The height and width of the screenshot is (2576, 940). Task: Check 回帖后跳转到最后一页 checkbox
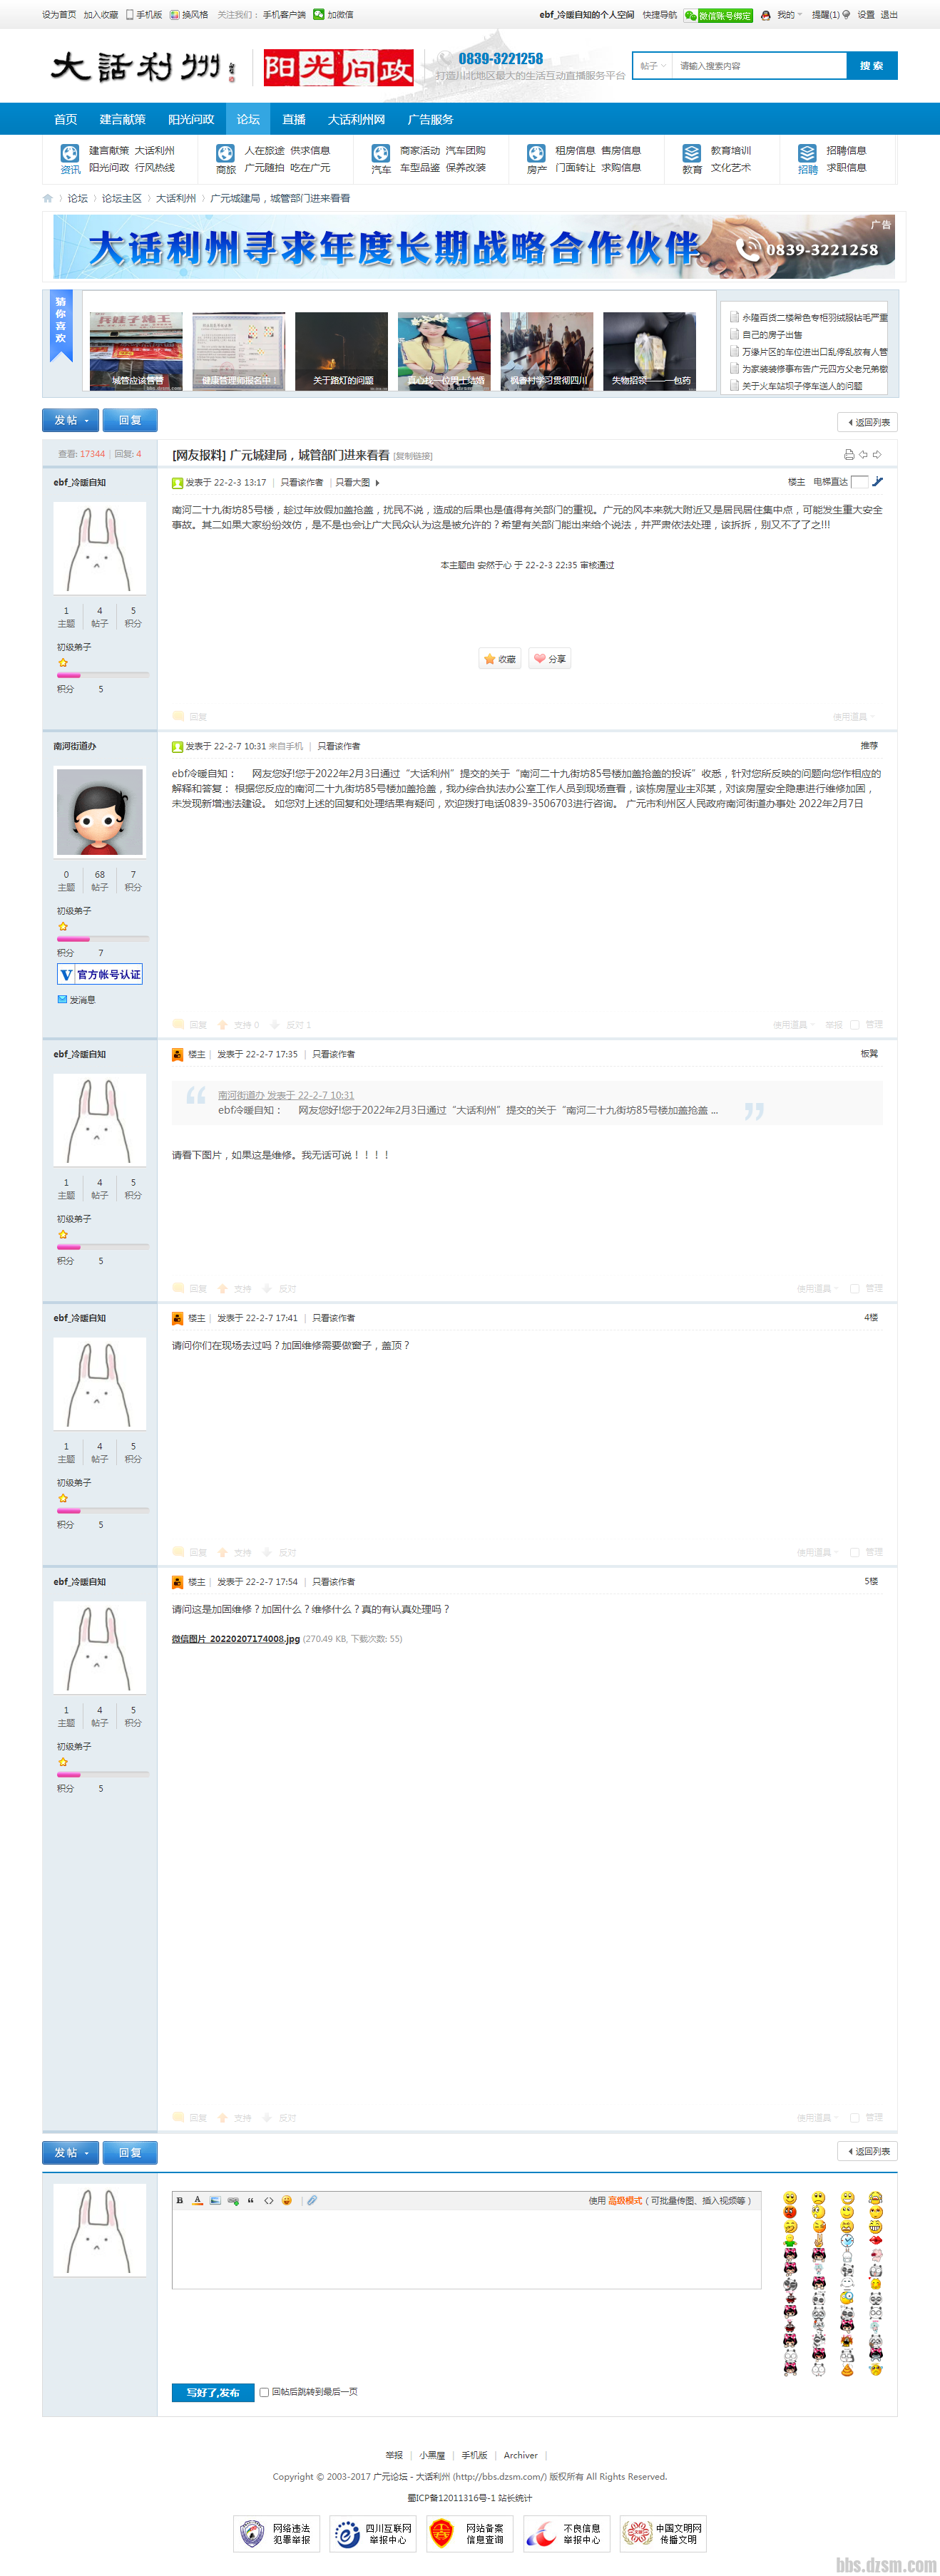point(264,2392)
